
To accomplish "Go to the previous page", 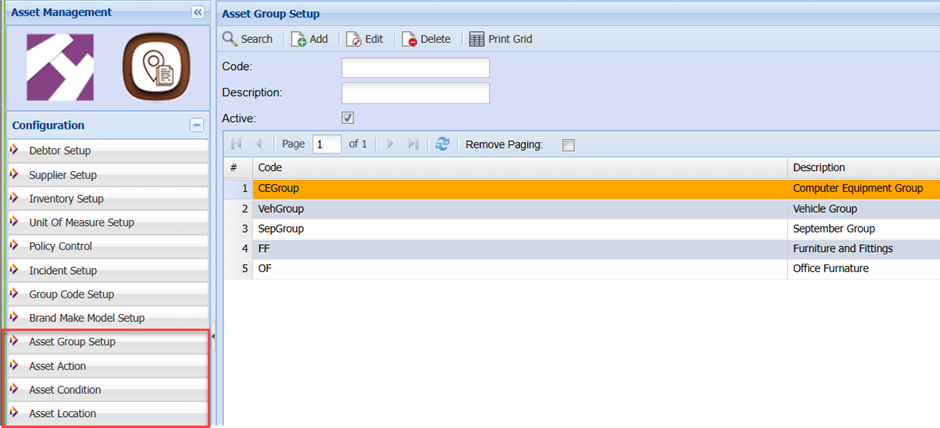I will (x=258, y=144).
